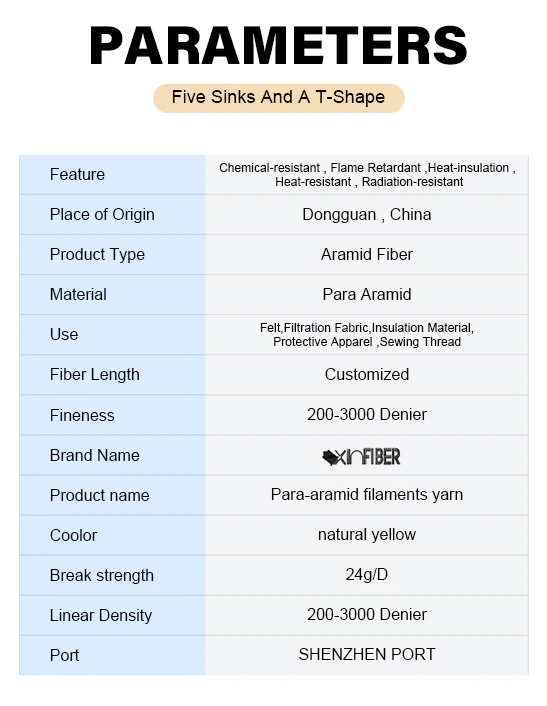The image size is (547, 706).
Task: Click the Chemical-resistant feature text
Action: click(x=269, y=168)
